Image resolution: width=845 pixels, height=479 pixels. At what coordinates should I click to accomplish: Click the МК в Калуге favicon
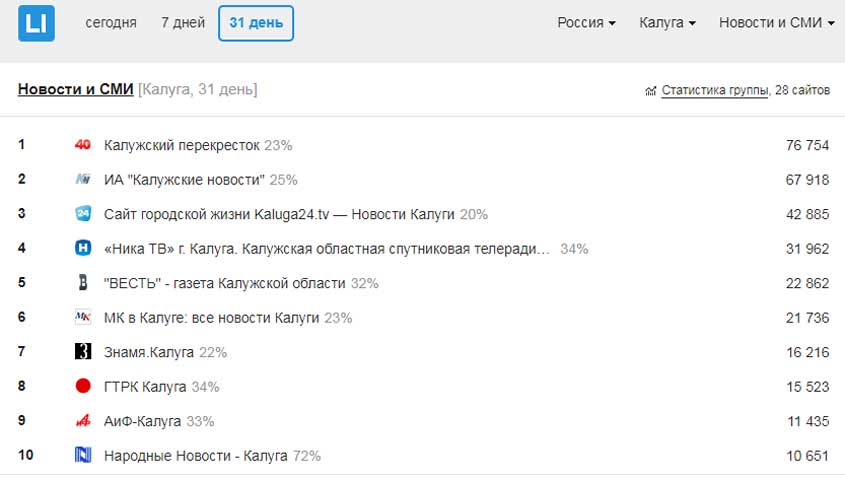[83, 317]
